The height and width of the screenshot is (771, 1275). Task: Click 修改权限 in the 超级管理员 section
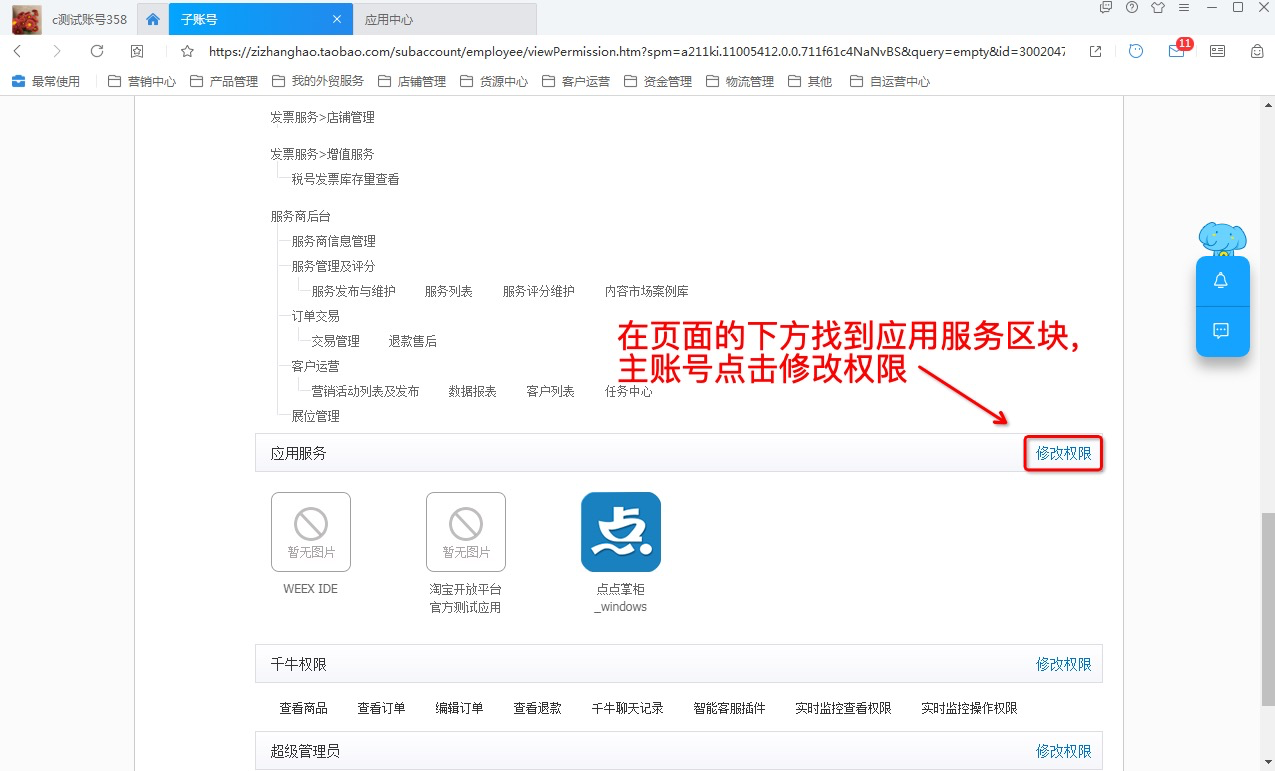1064,751
